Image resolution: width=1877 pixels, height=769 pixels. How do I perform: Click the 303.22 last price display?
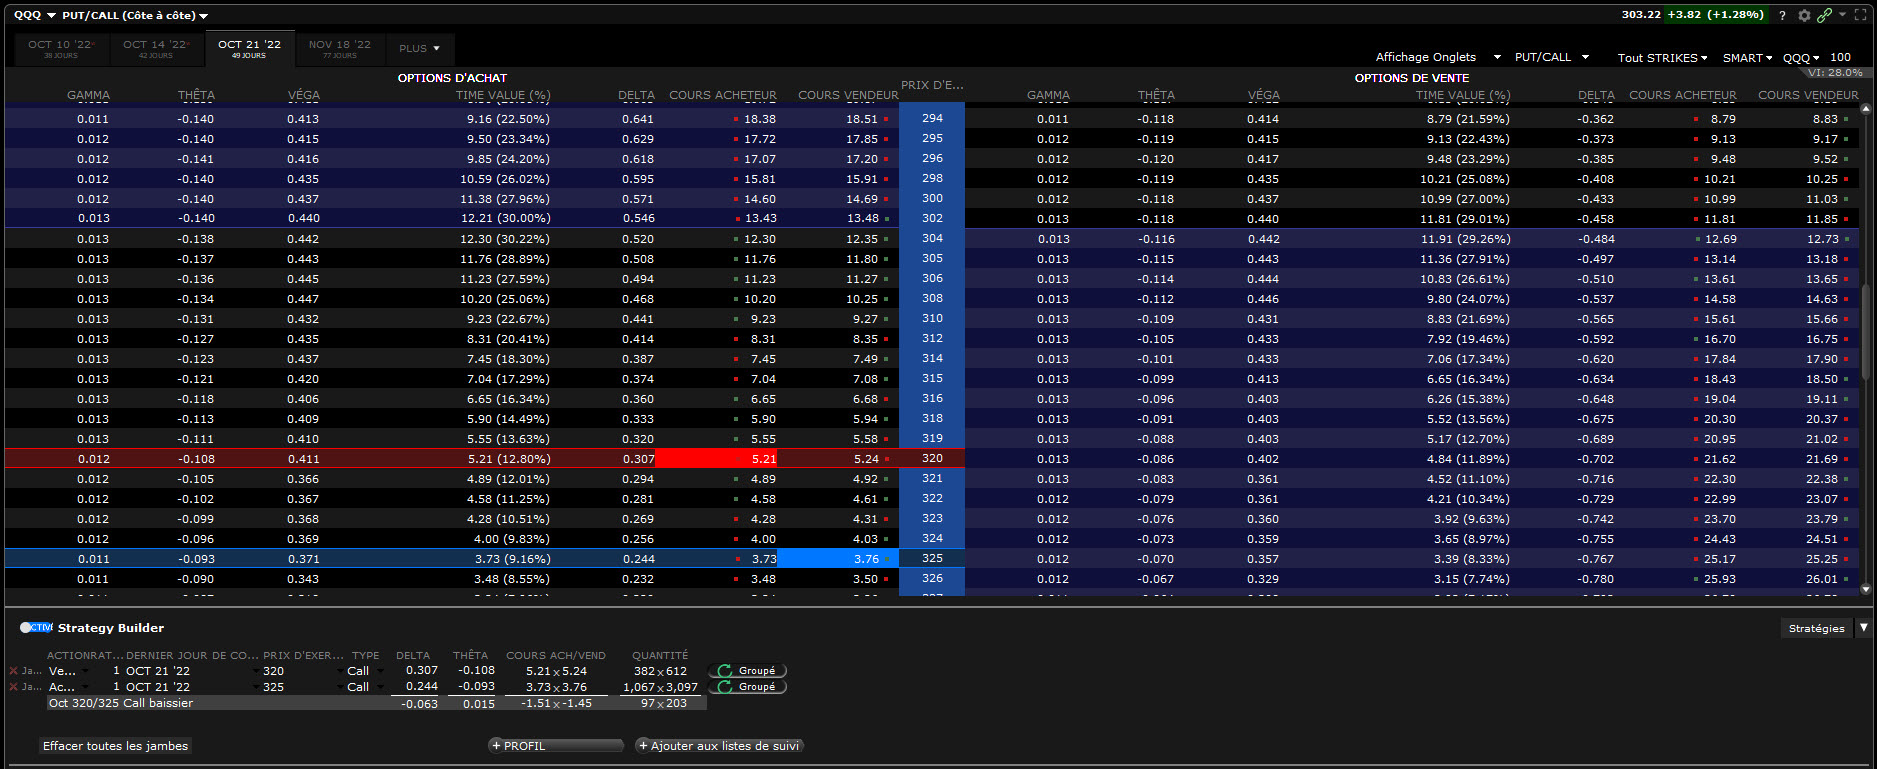[1641, 15]
